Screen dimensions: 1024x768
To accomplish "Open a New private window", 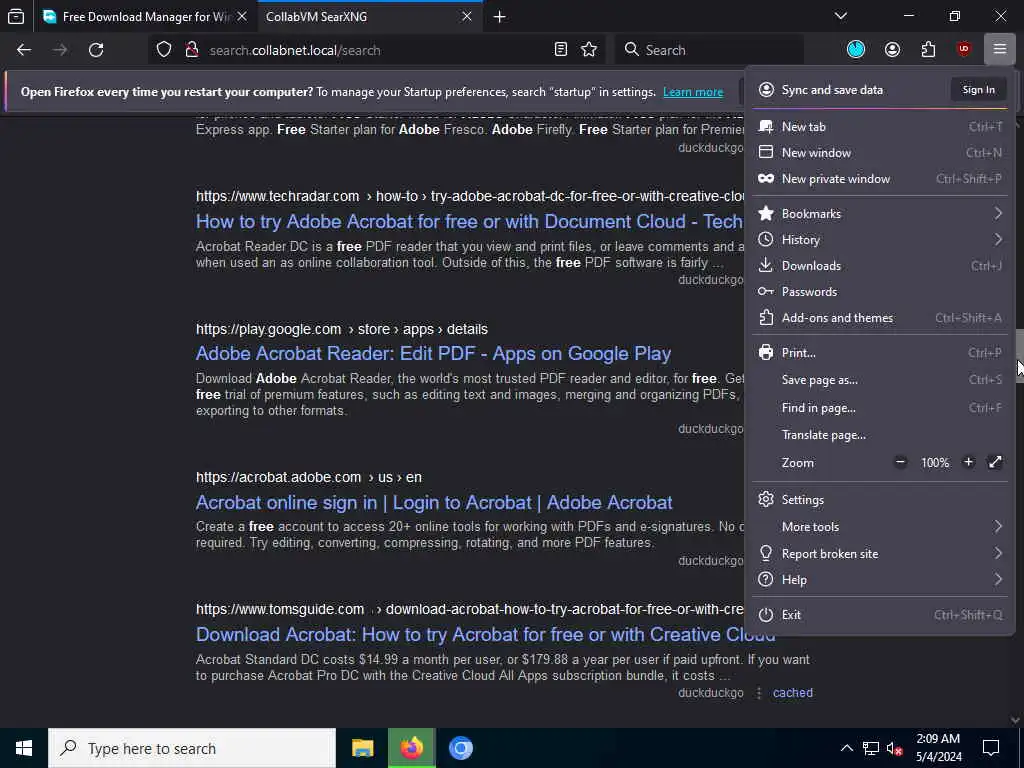I will click(x=880, y=179).
